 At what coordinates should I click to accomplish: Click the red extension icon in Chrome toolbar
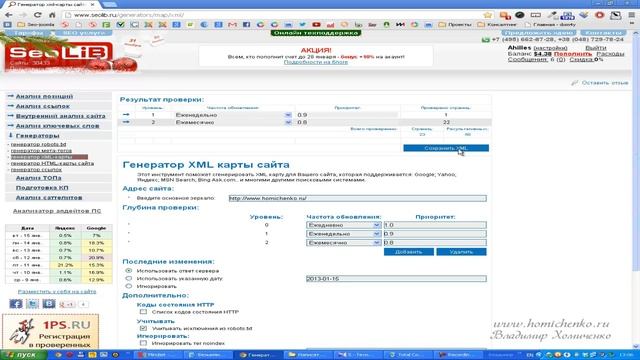600,15
